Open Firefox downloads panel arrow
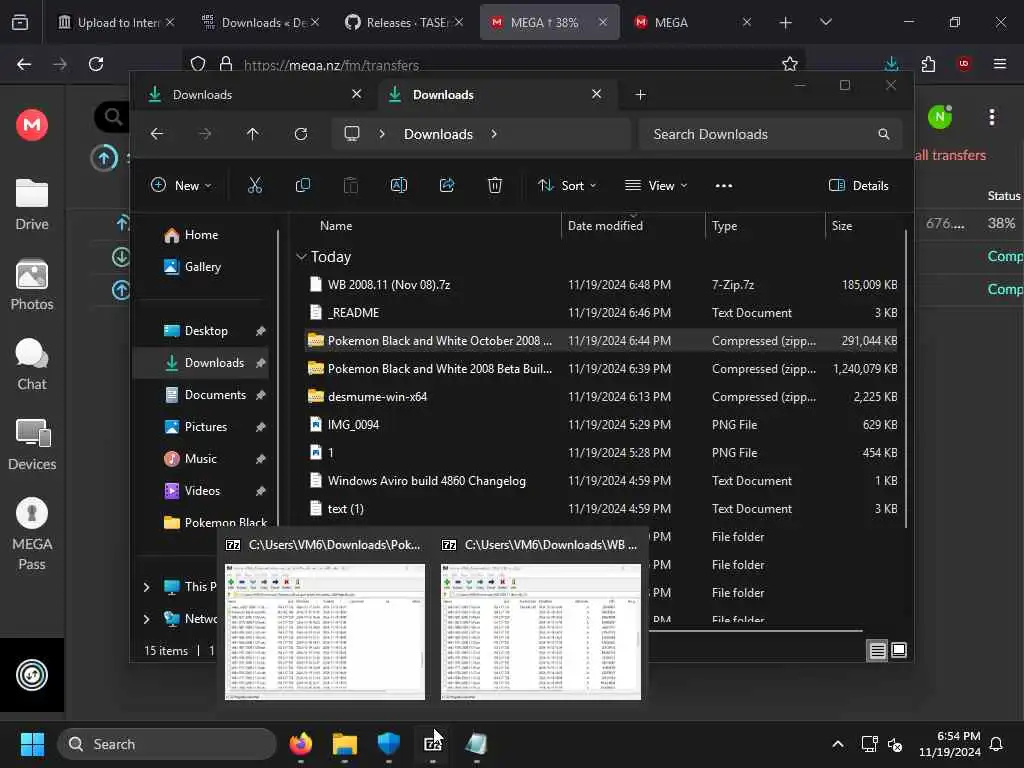This screenshot has height=768, width=1024. point(891,64)
